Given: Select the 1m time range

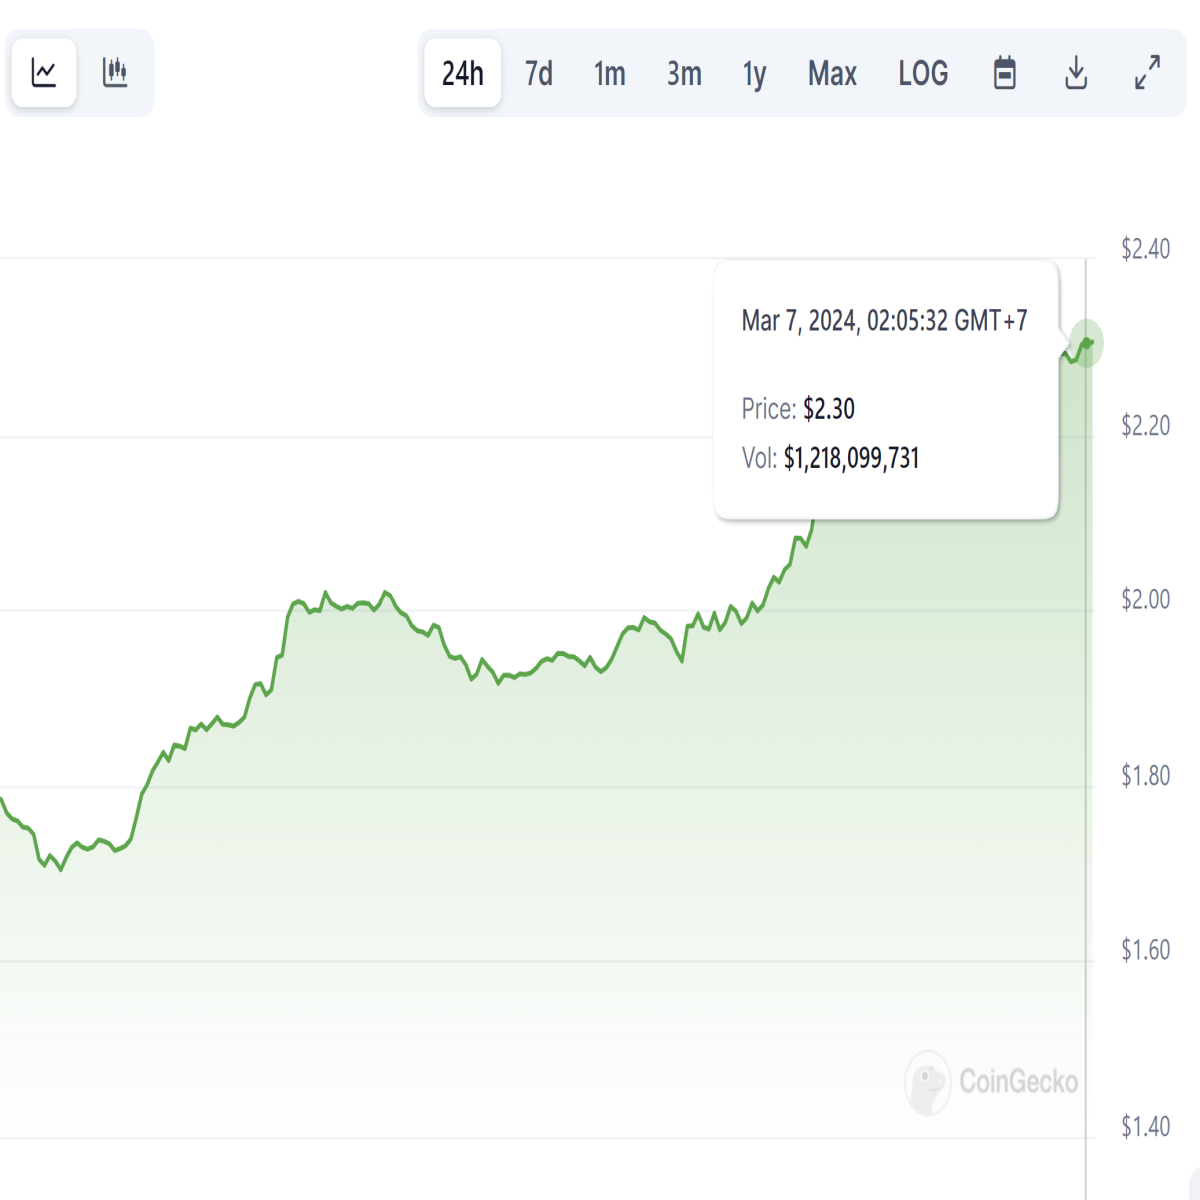Looking at the screenshot, I should point(610,73).
